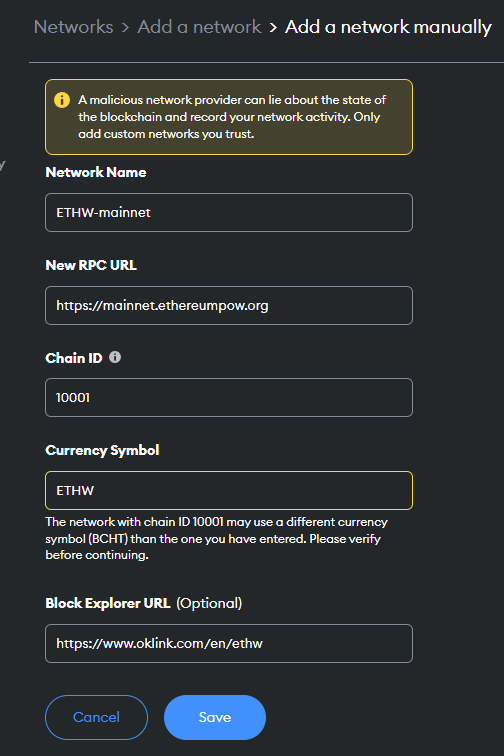The image size is (504, 756).
Task: Click the Chain ID info tooltip icon
Action: [x=115, y=357]
